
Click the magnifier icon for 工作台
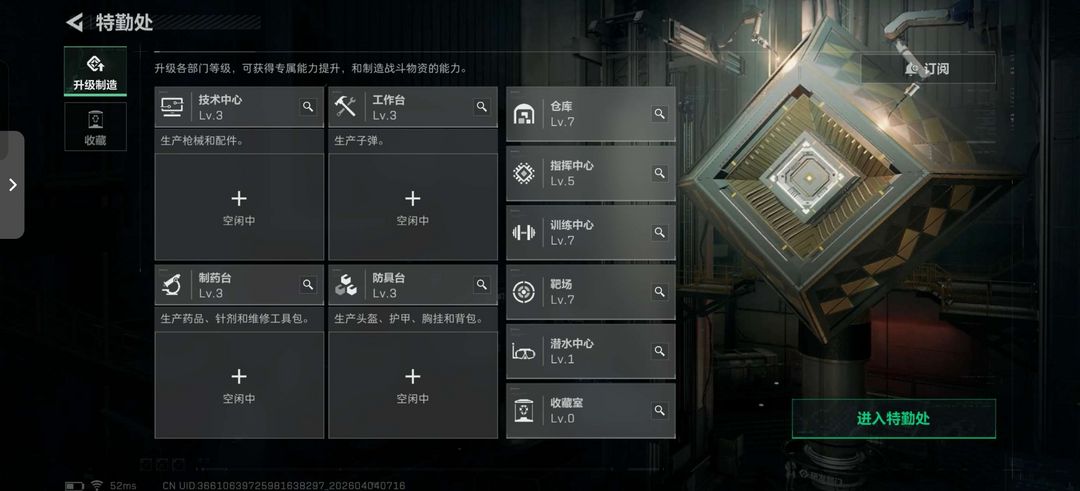pos(481,107)
